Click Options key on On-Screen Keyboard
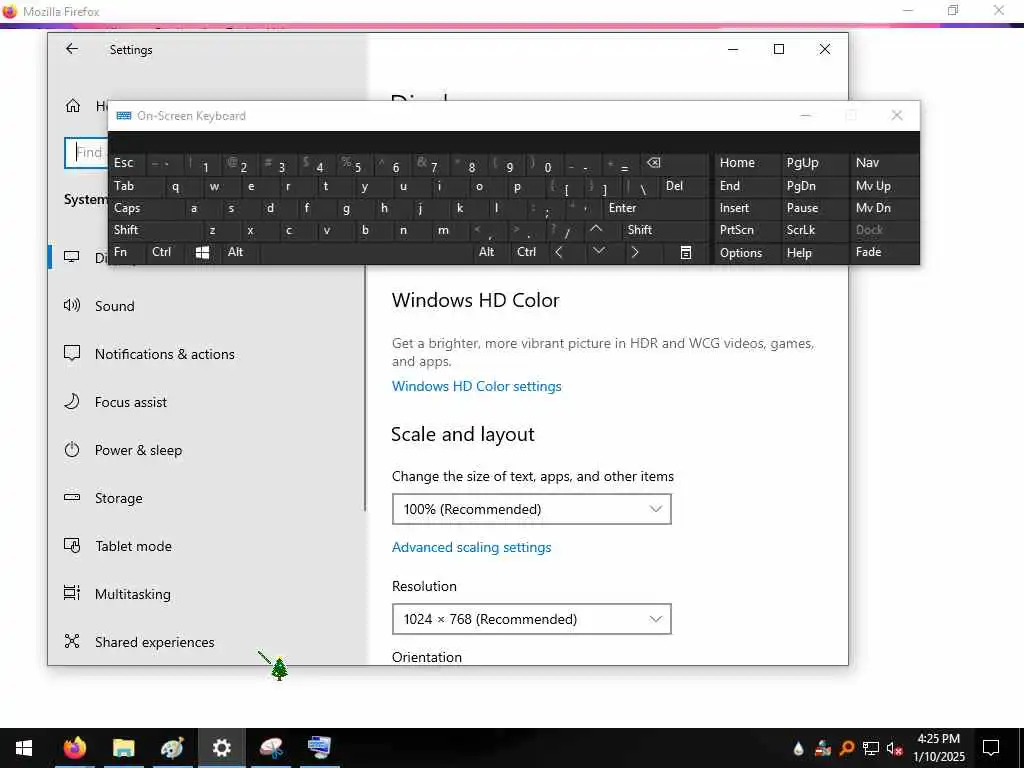 coord(746,253)
